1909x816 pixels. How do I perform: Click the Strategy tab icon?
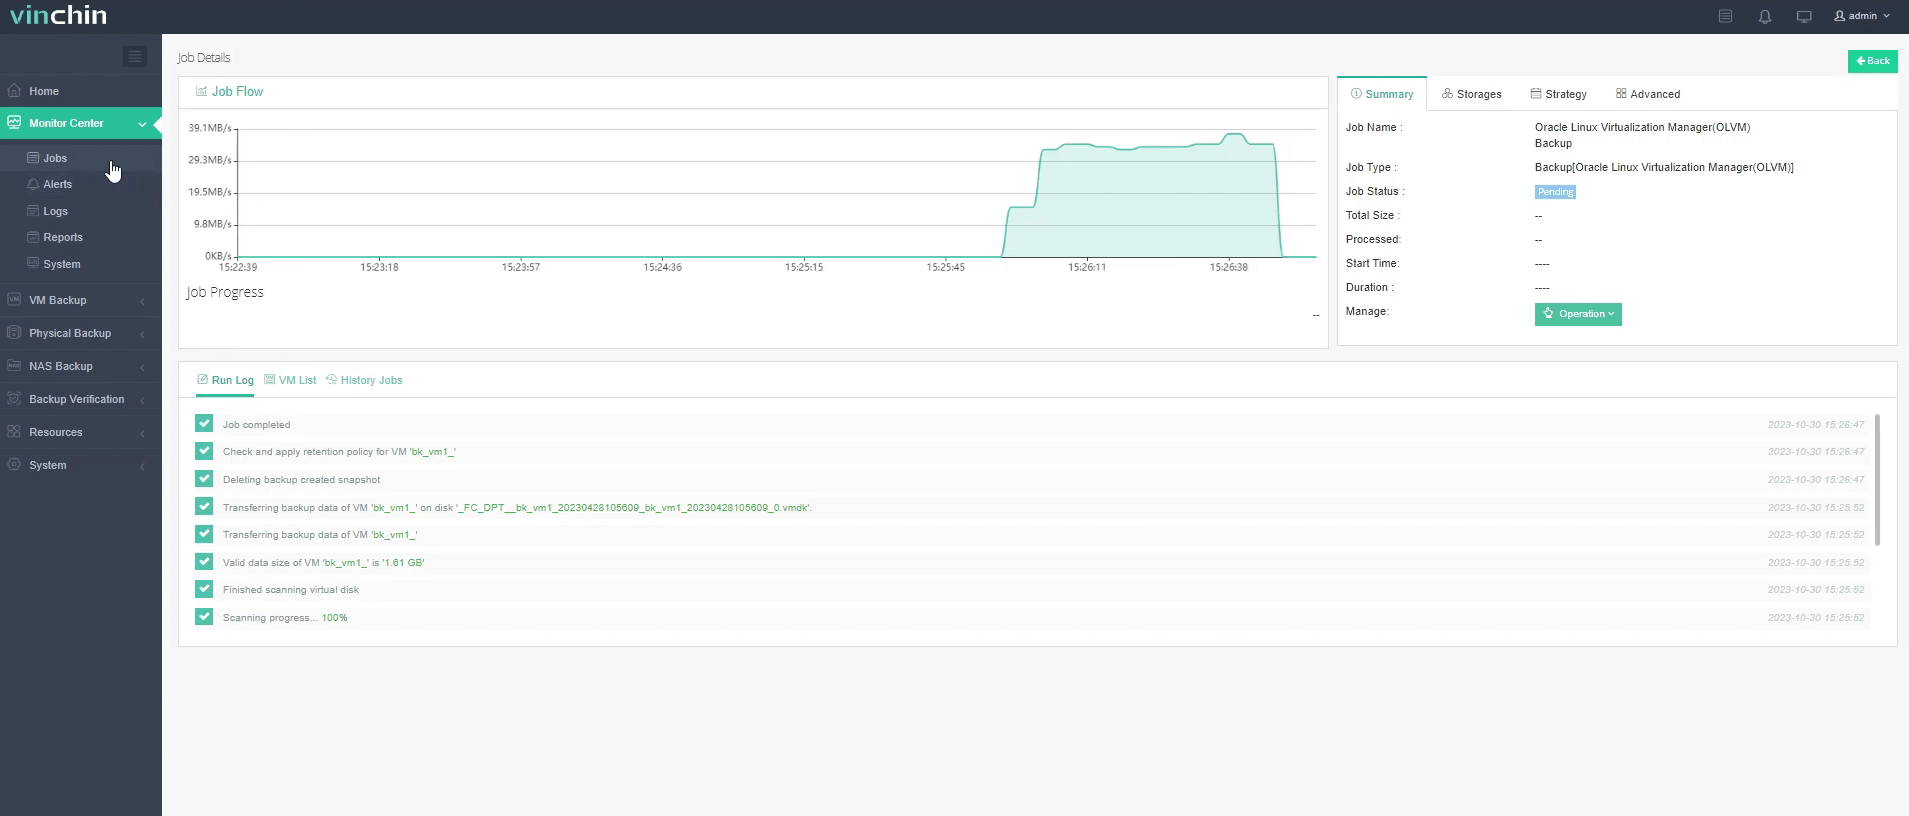pos(1536,94)
